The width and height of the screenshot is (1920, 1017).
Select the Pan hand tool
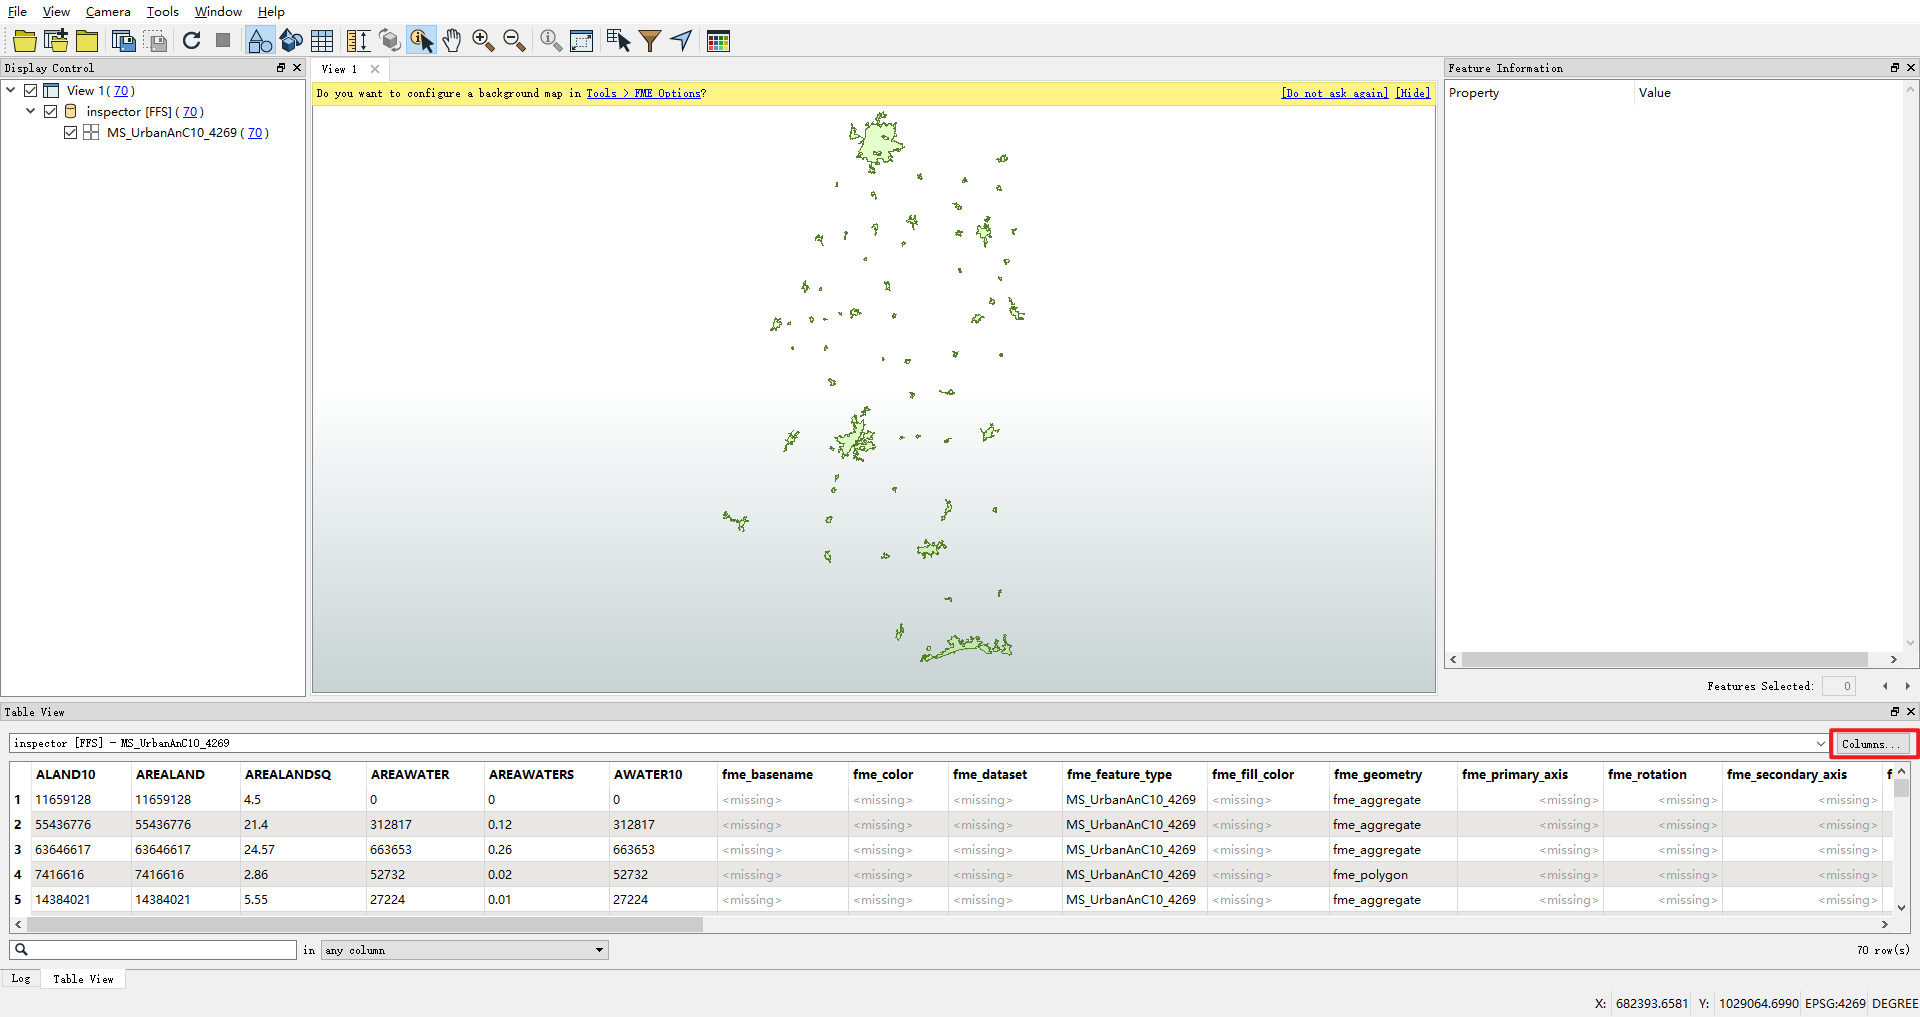coord(452,41)
